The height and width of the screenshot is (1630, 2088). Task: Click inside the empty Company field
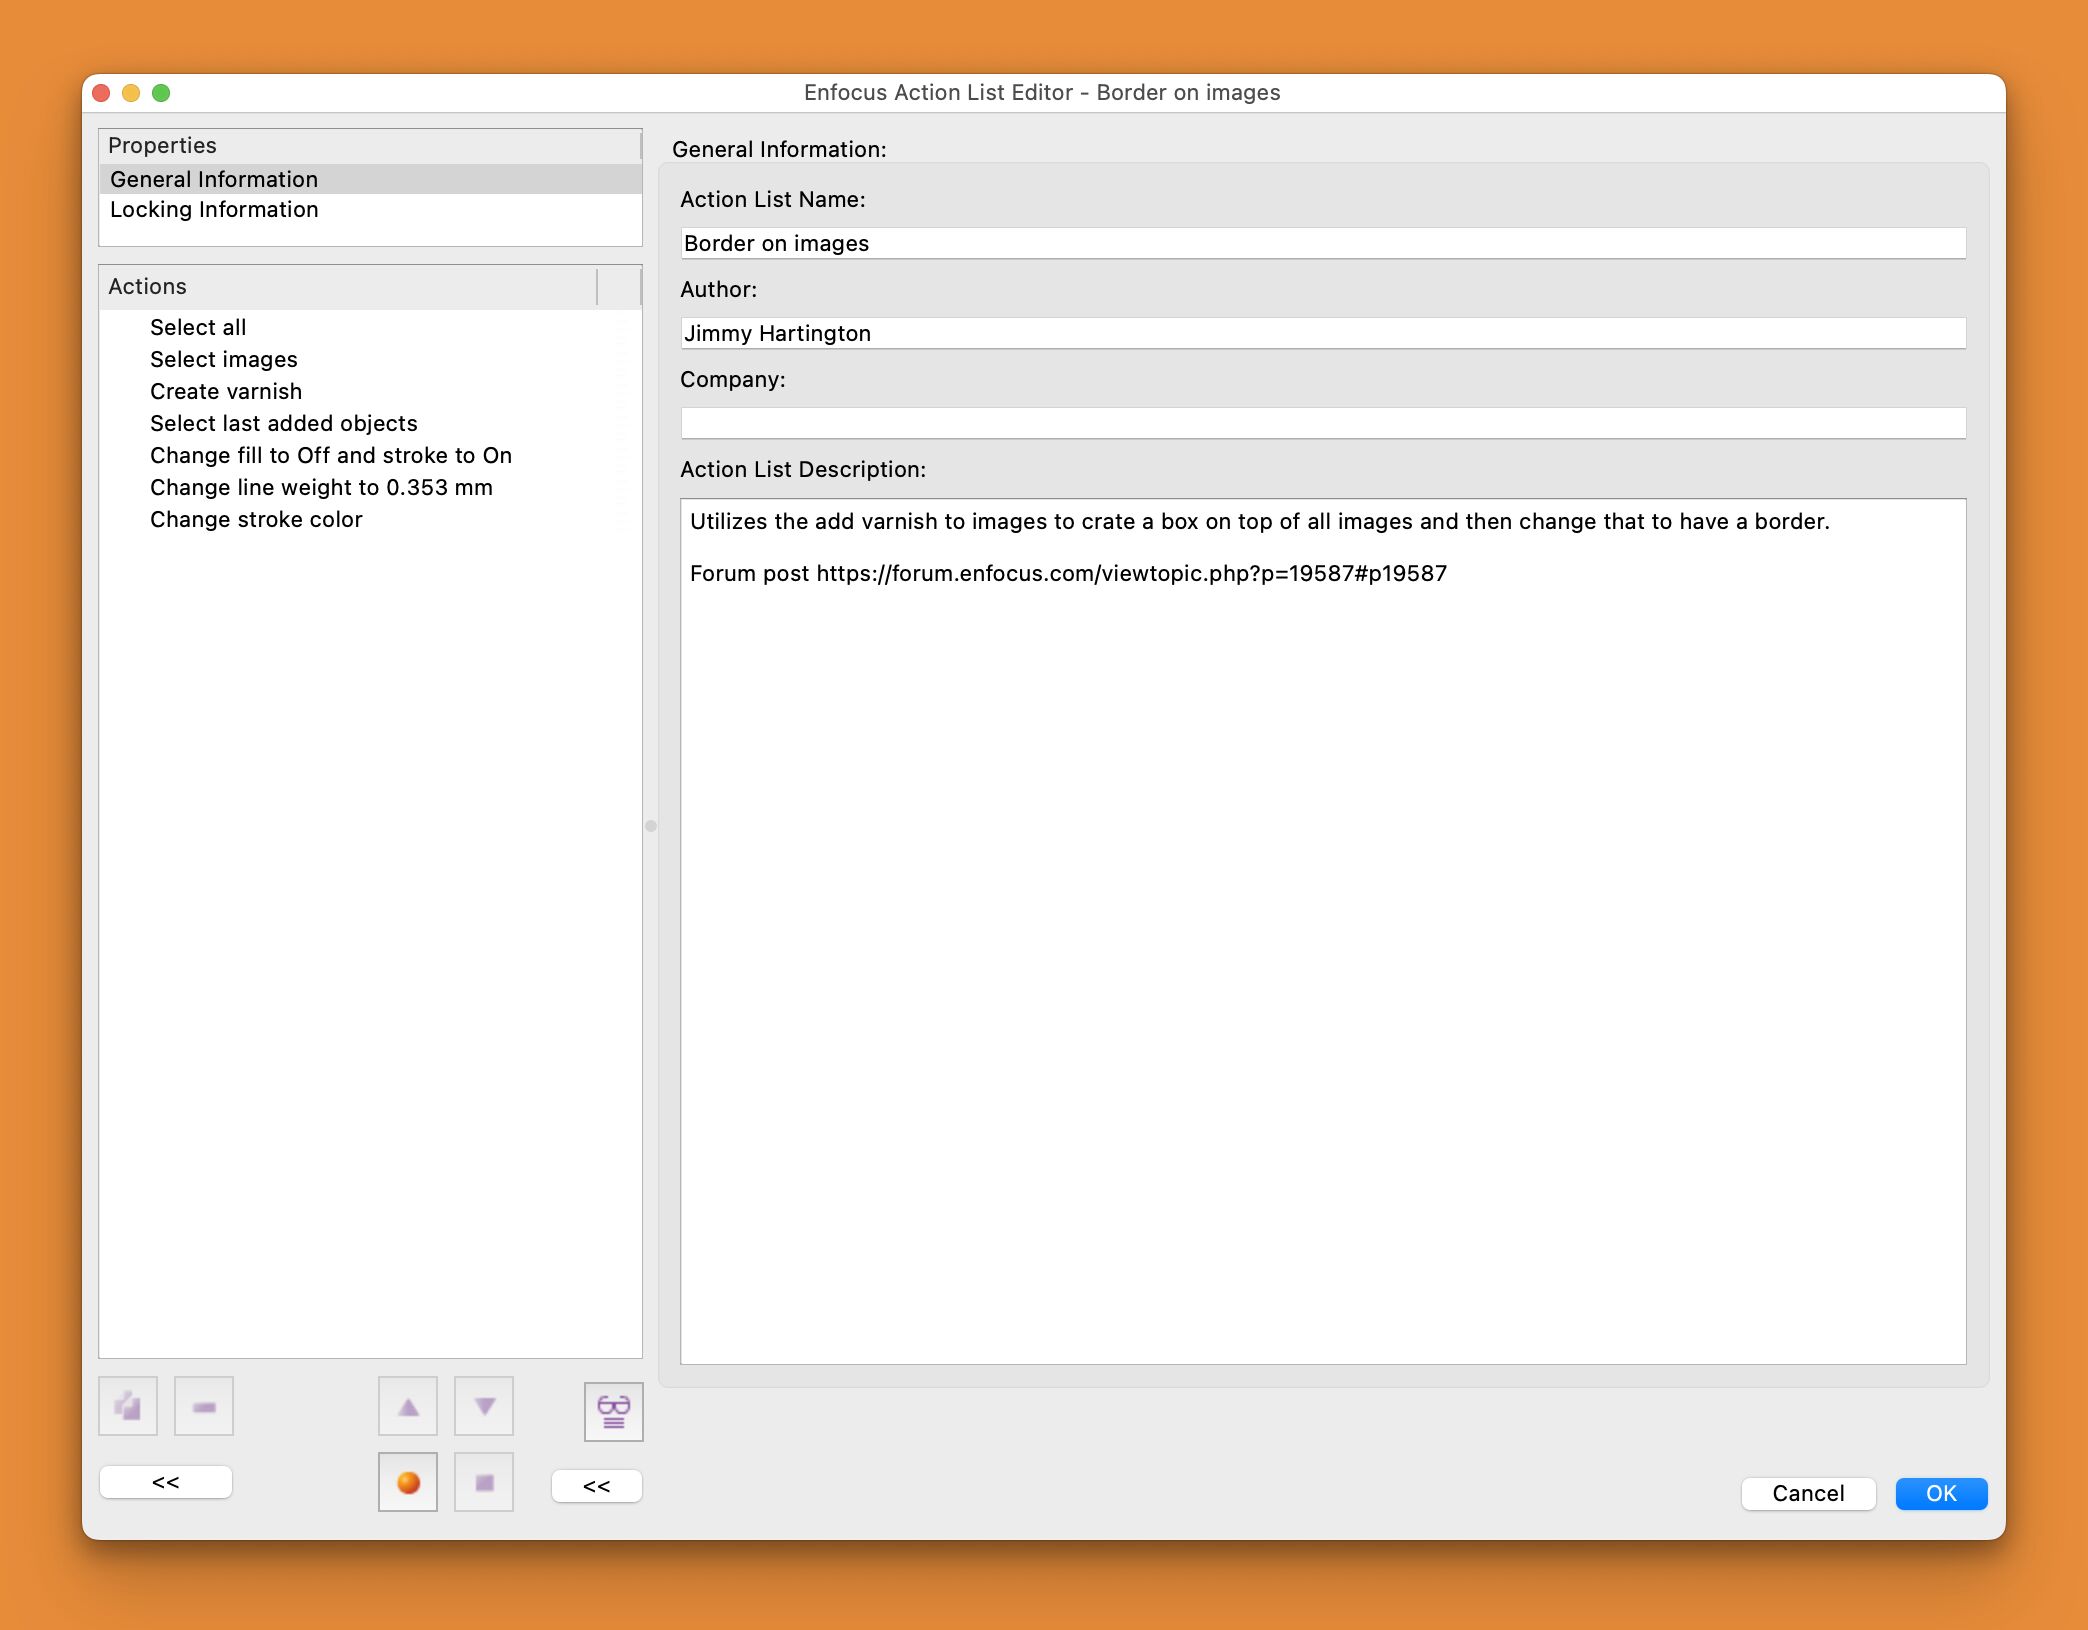(x=1322, y=422)
